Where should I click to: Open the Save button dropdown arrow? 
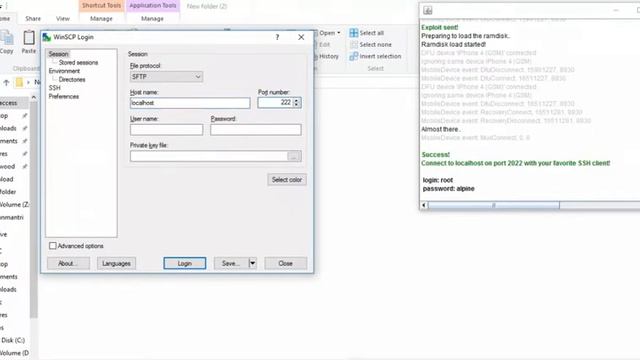(253, 263)
